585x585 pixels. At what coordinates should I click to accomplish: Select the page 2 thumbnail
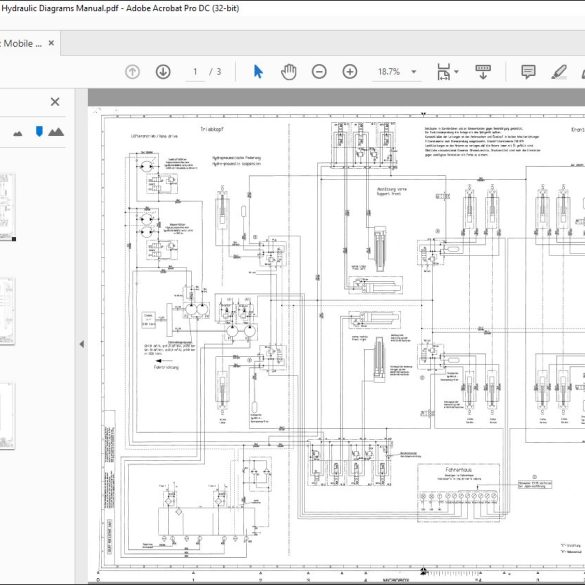(7, 311)
